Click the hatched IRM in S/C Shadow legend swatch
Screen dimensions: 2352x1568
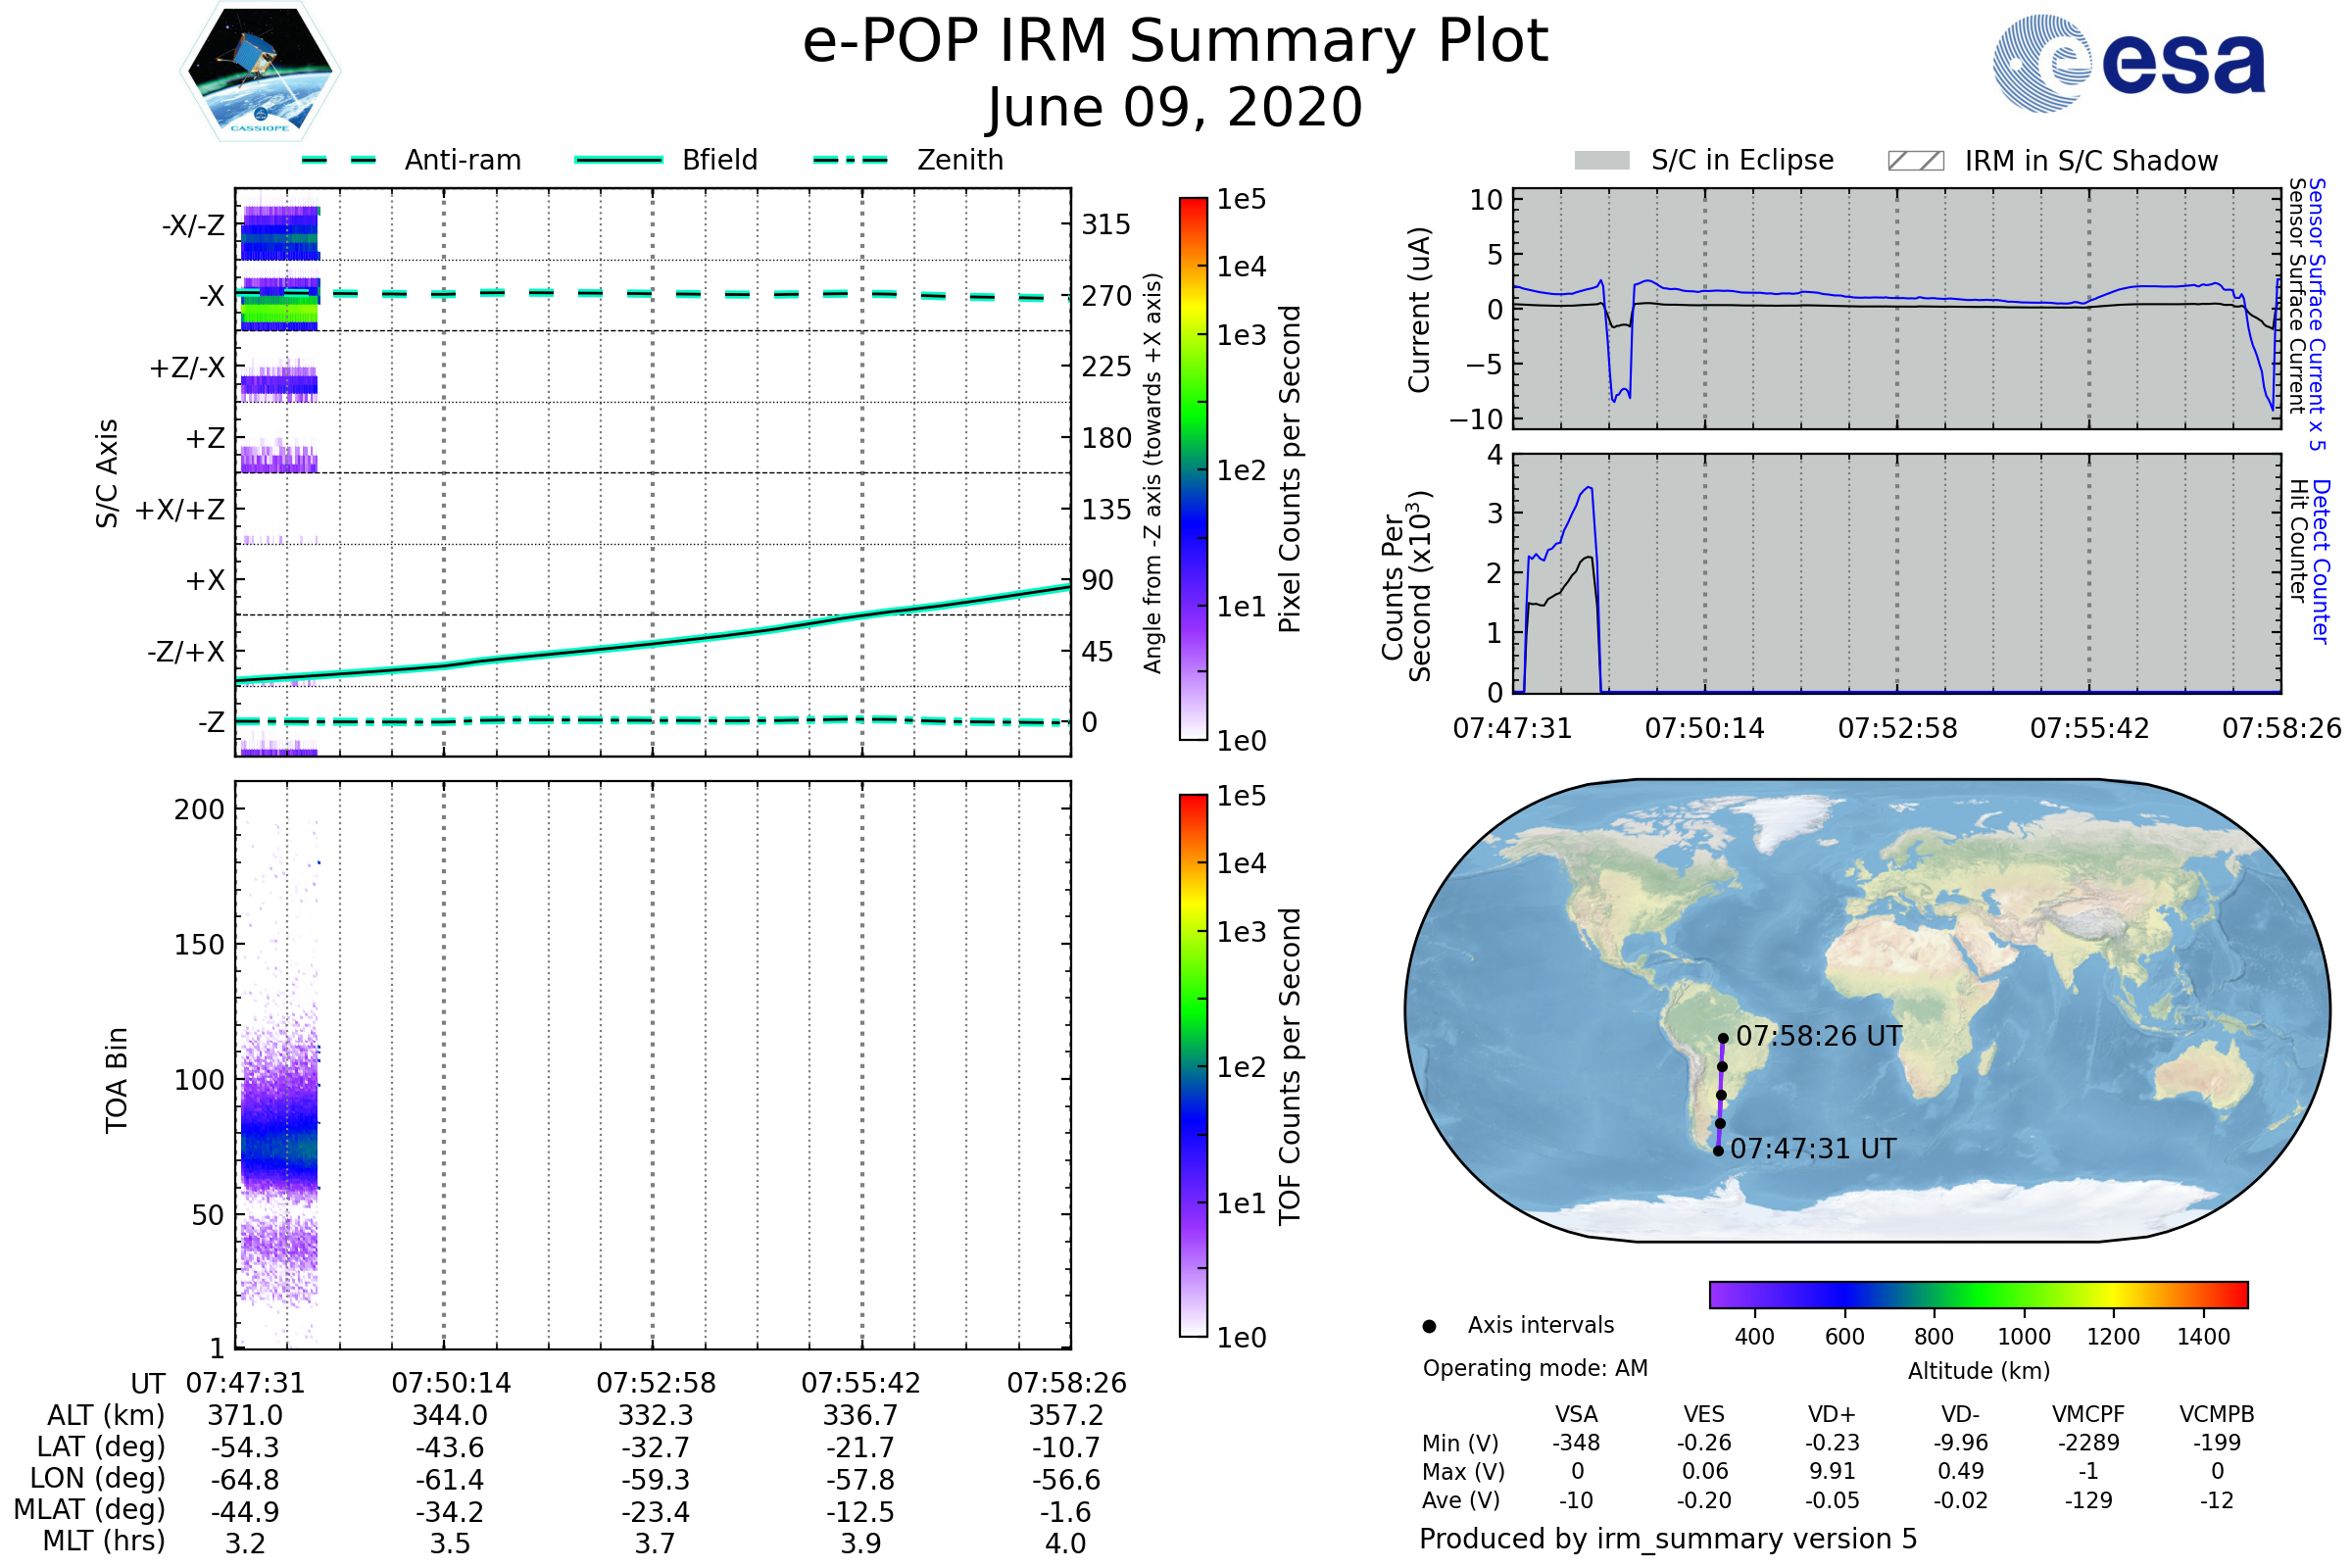(x=1915, y=161)
